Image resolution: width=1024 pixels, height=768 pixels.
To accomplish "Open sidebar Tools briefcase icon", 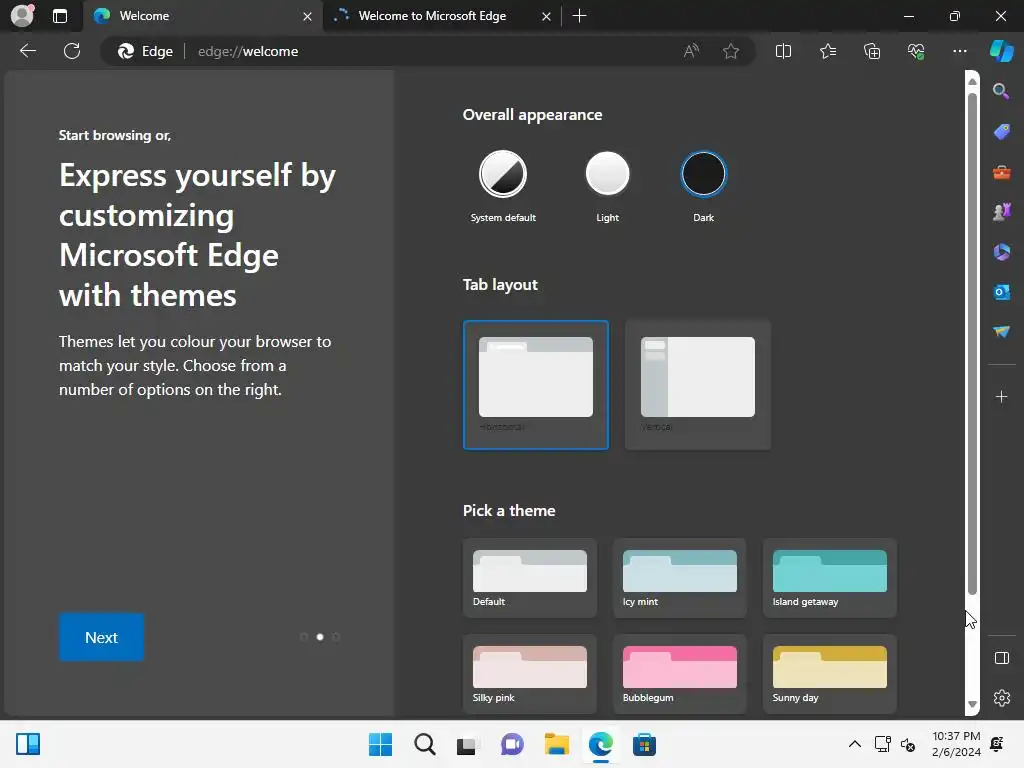I will [x=1001, y=172].
